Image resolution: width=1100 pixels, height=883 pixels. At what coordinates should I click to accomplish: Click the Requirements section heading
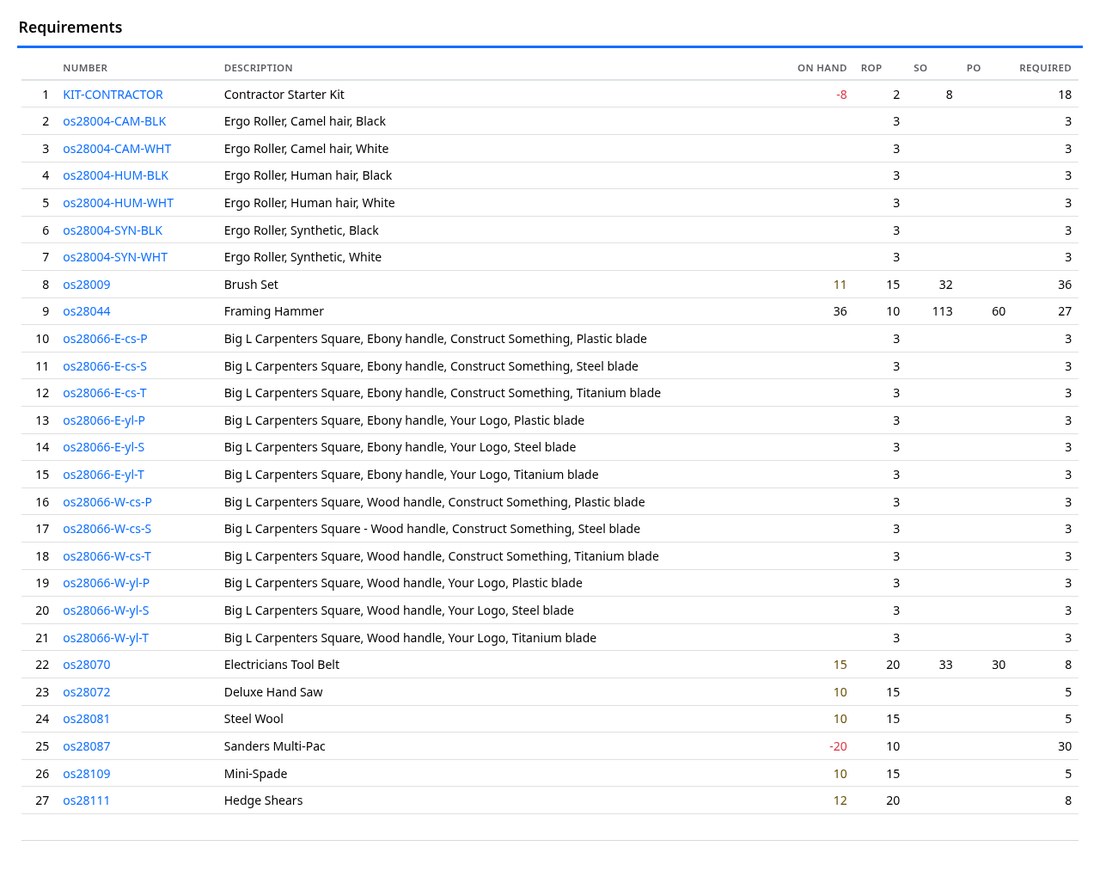coord(70,27)
